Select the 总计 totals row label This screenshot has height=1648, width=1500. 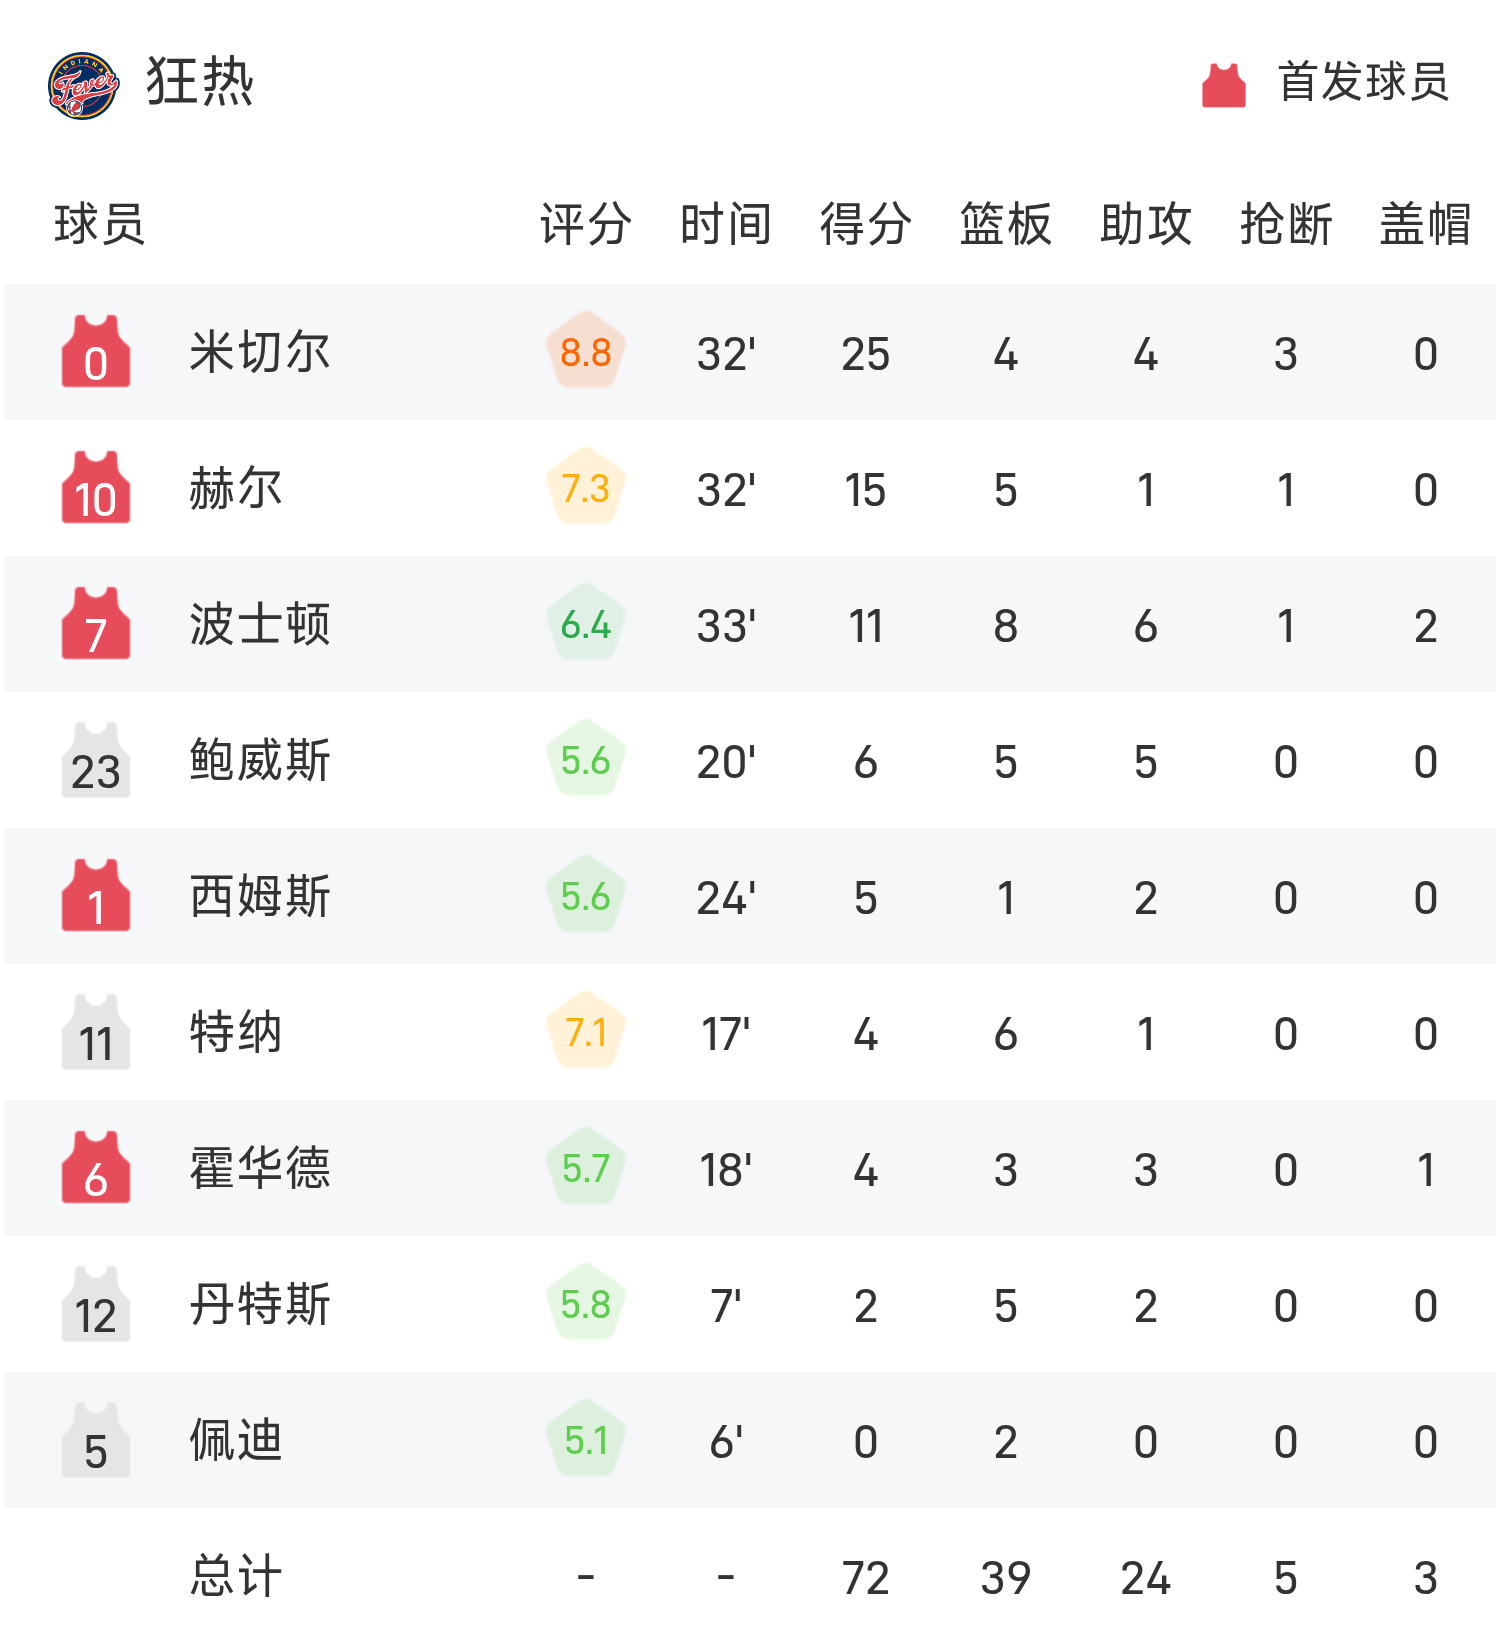[x=236, y=1577]
